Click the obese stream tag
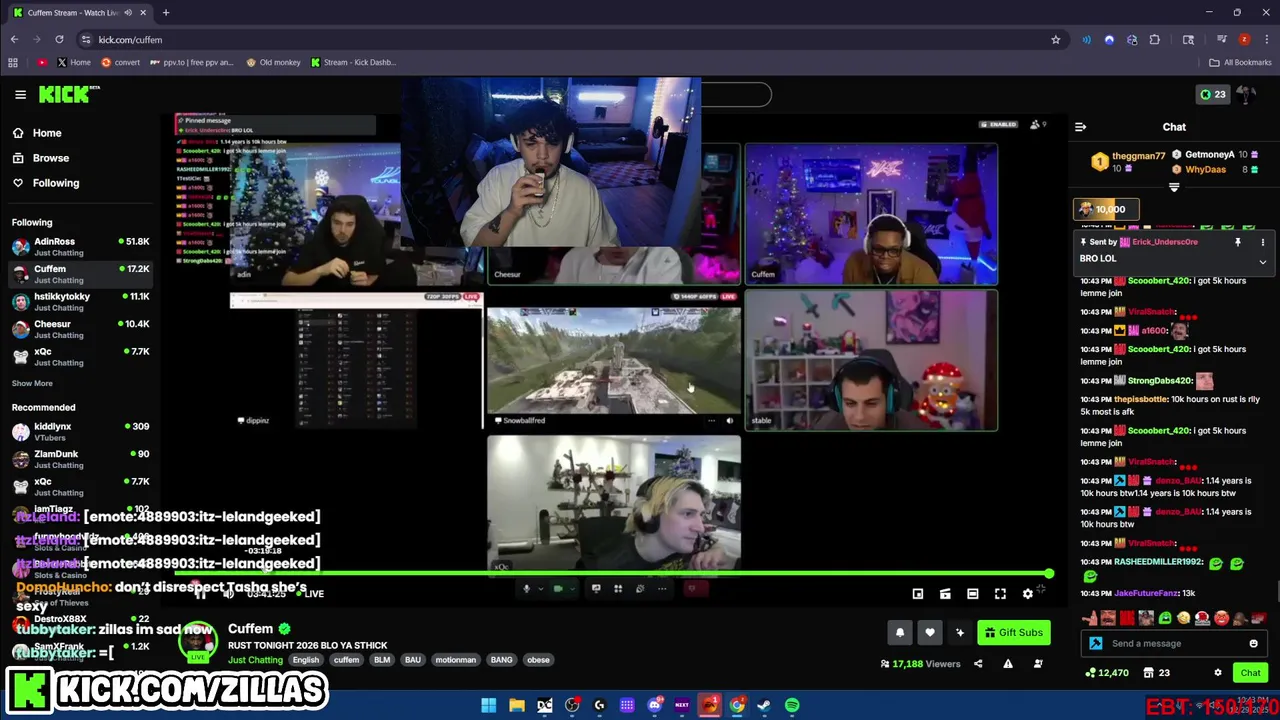Image resolution: width=1280 pixels, height=720 pixels. click(x=538, y=660)
